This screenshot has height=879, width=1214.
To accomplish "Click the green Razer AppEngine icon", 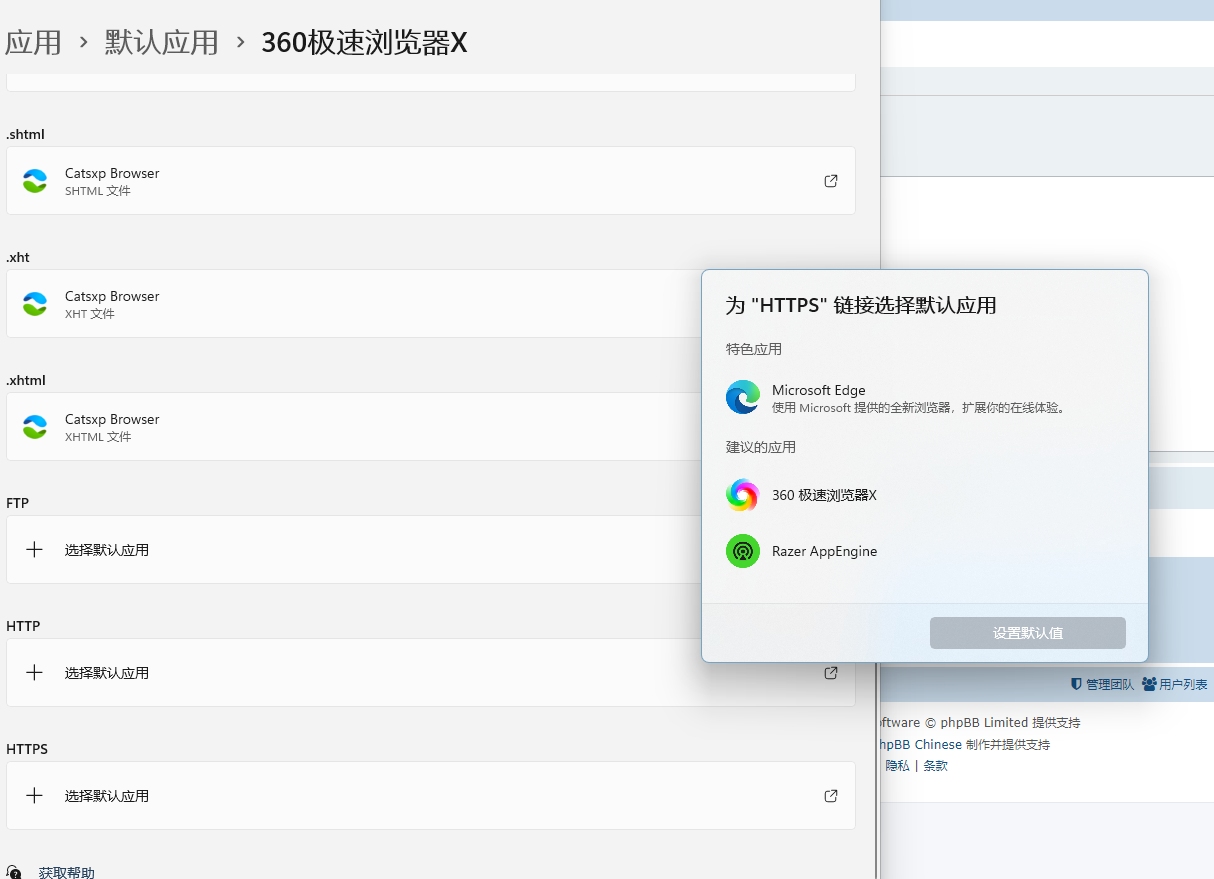I will point(743,550).
